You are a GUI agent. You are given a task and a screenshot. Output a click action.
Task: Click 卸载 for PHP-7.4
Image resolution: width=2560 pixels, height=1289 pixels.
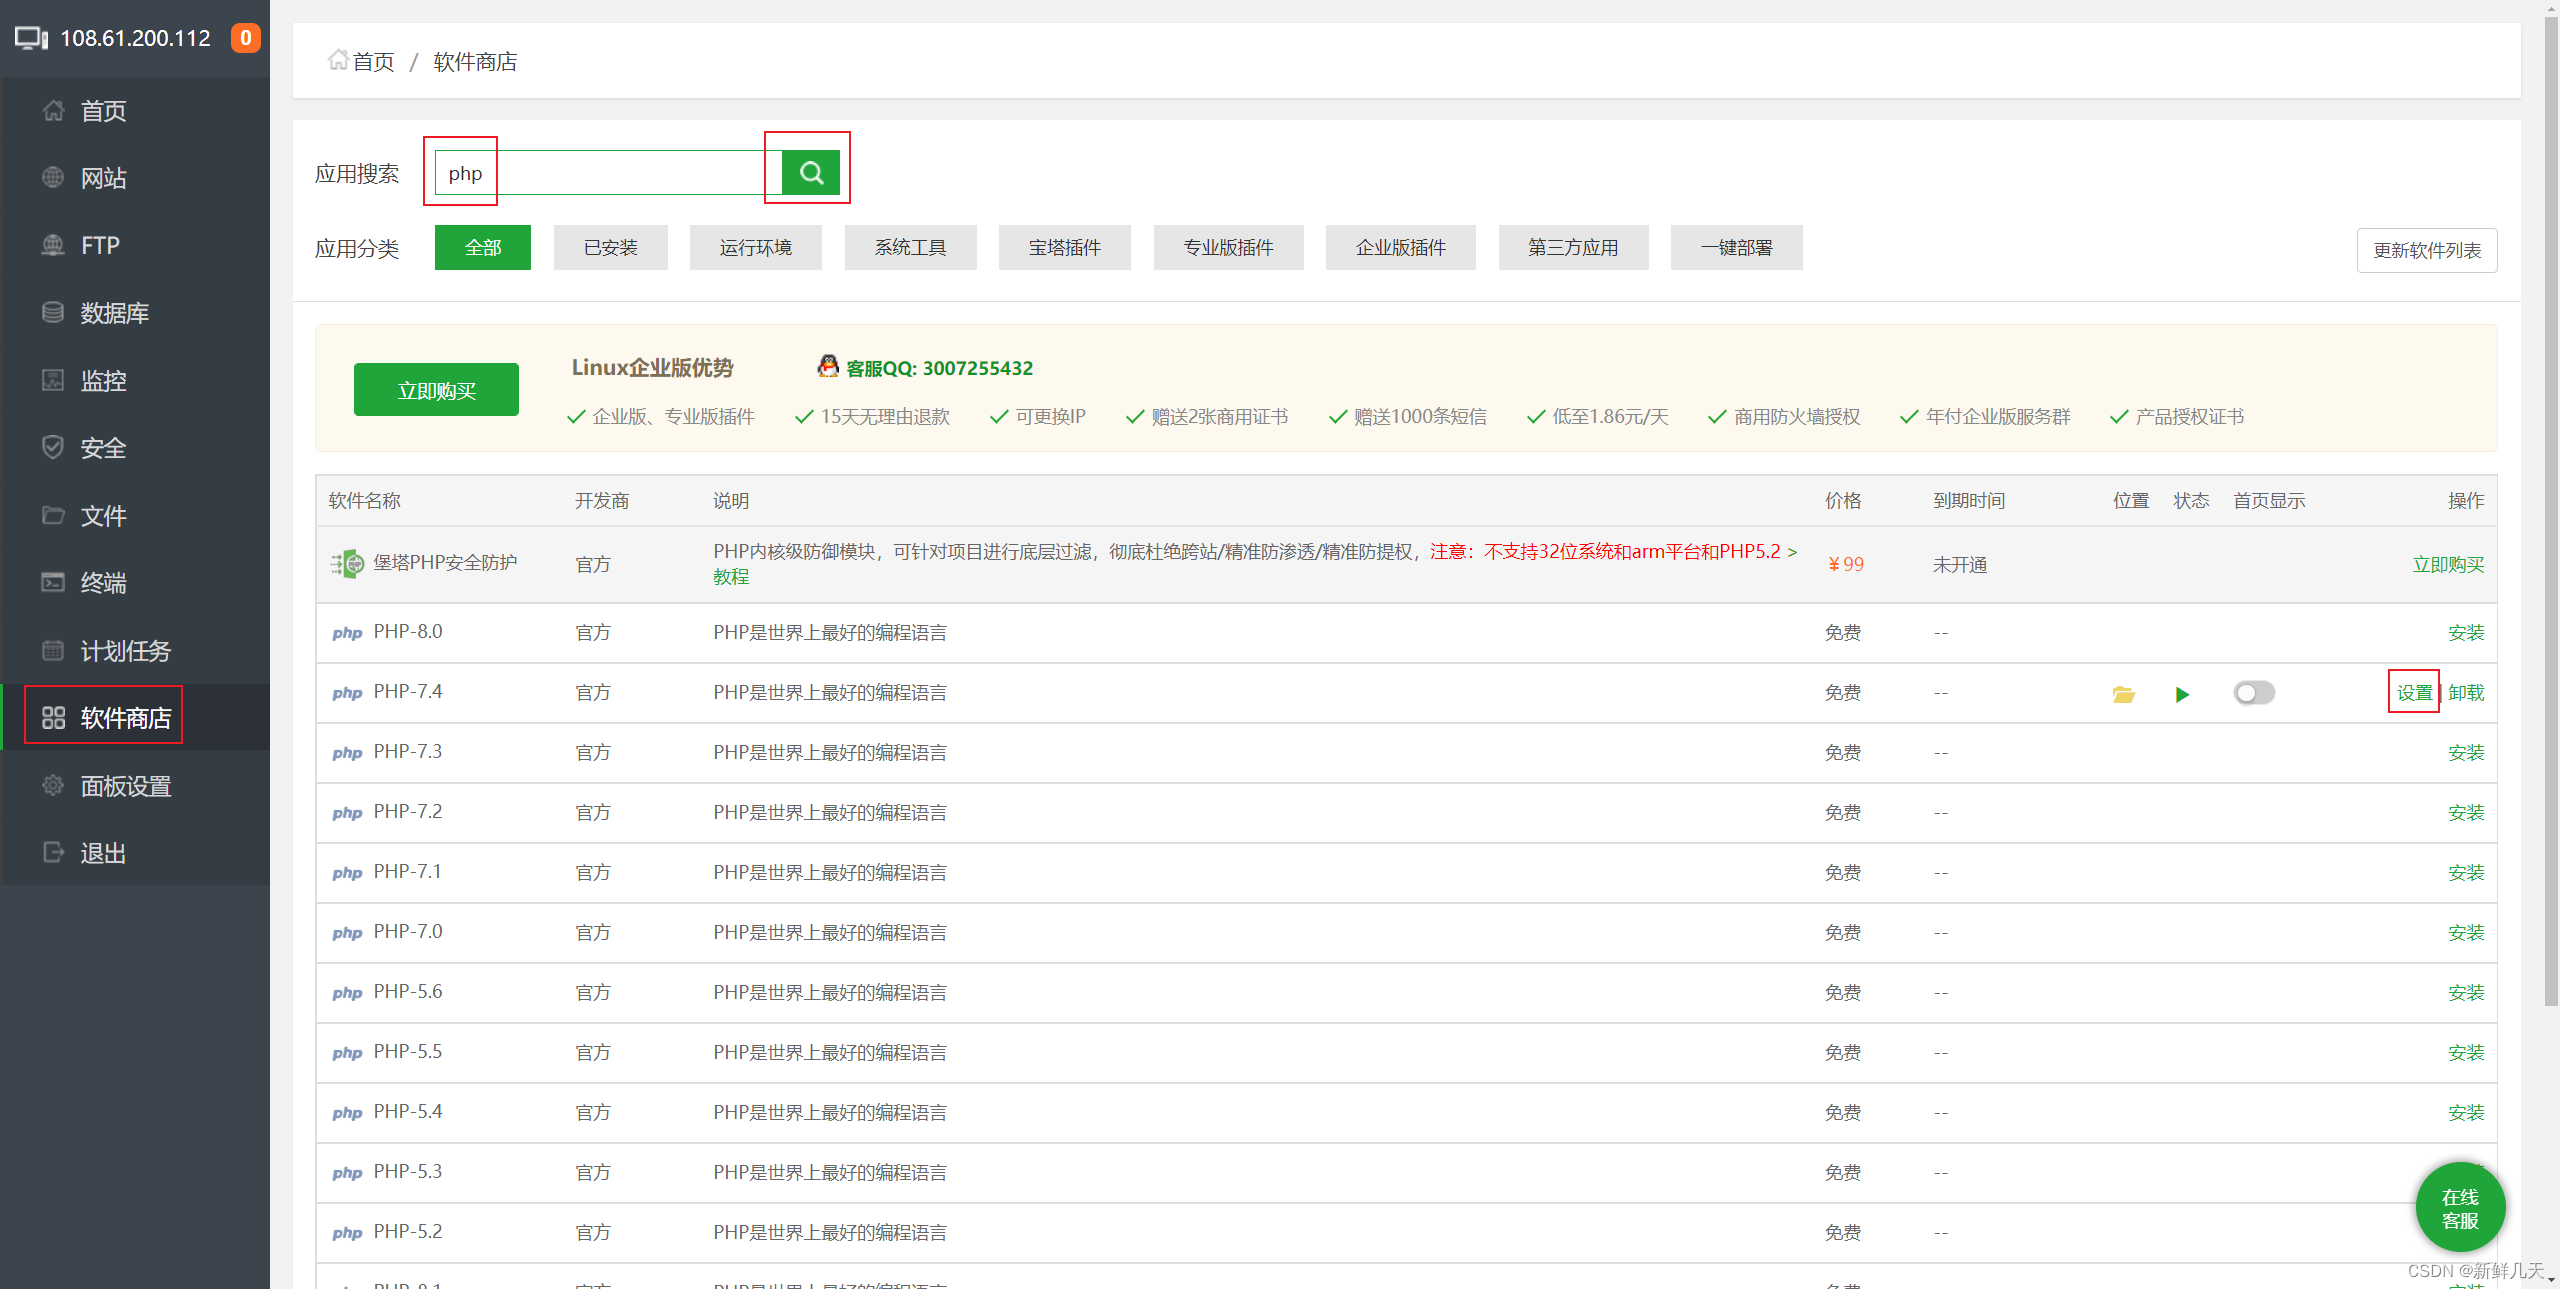coord(2466,692)
